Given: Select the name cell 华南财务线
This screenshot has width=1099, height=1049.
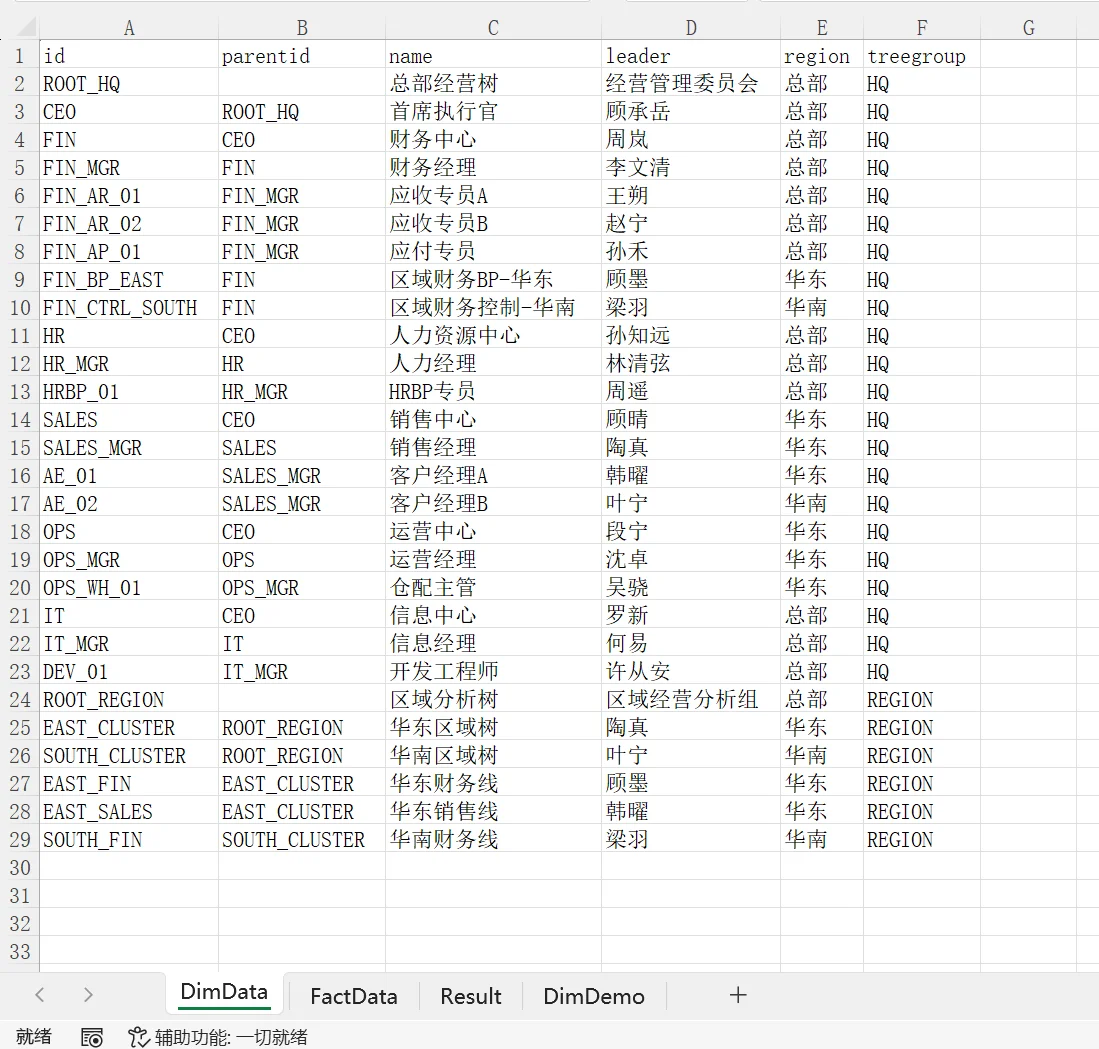Looking at the screenshot, I should (x=493, y=839).
